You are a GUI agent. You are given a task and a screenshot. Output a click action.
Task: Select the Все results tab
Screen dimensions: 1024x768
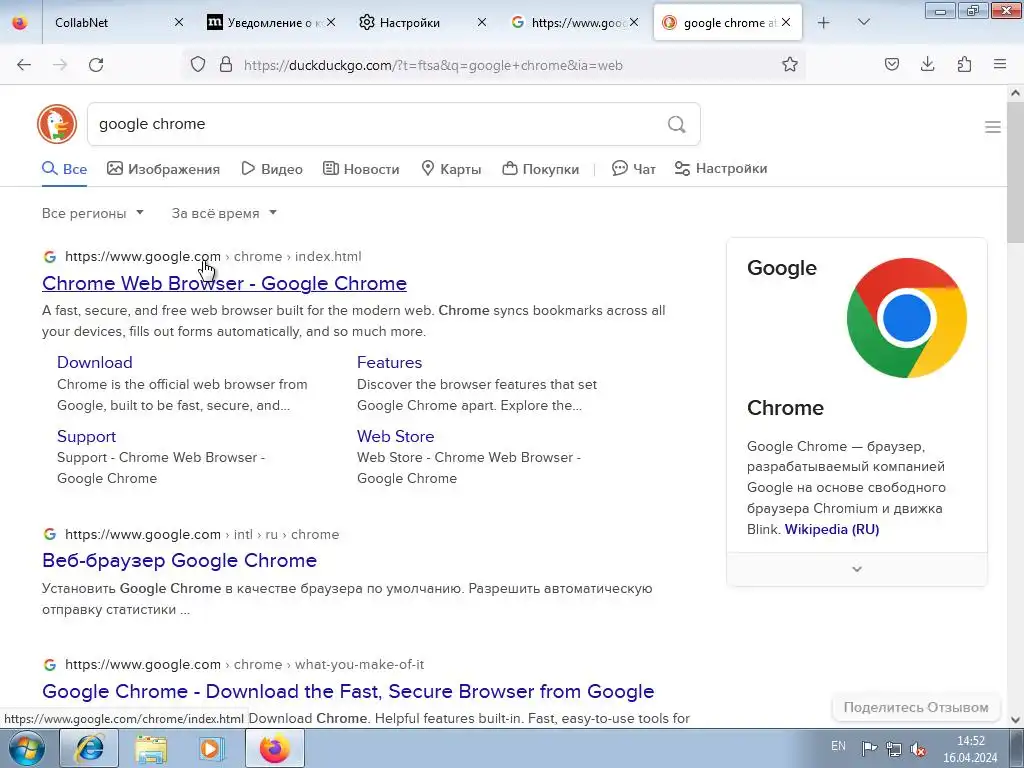pyautogui.click(x=65, y=169)
